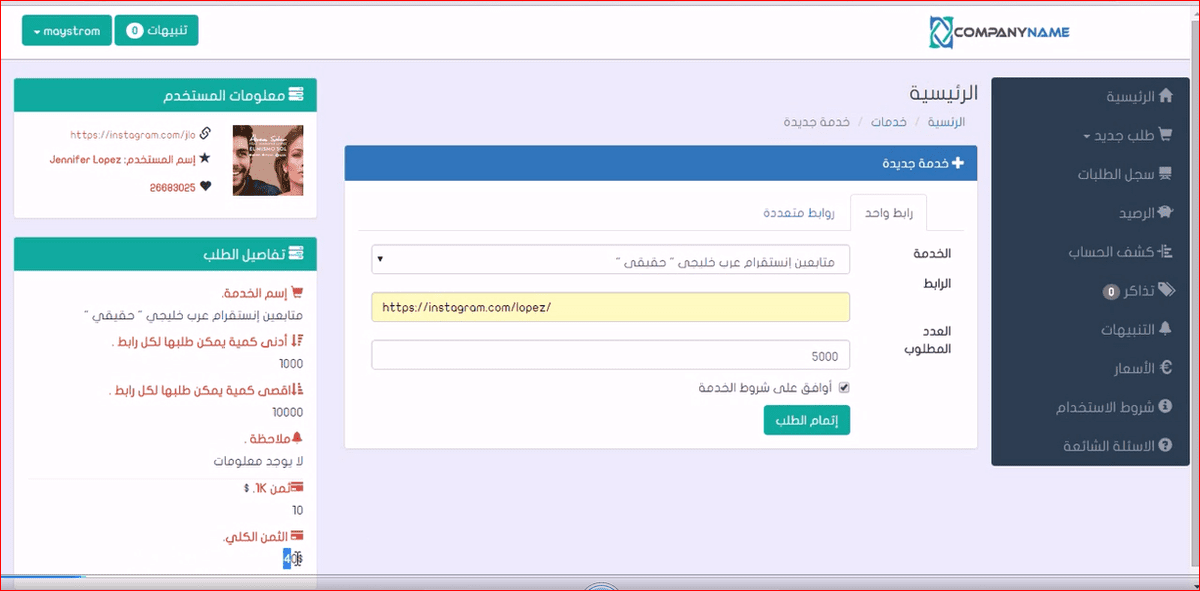Viewport: 1200px width, 591px height.
Task: Switch to the روابط متعددة tab
Action: point(798,213)
